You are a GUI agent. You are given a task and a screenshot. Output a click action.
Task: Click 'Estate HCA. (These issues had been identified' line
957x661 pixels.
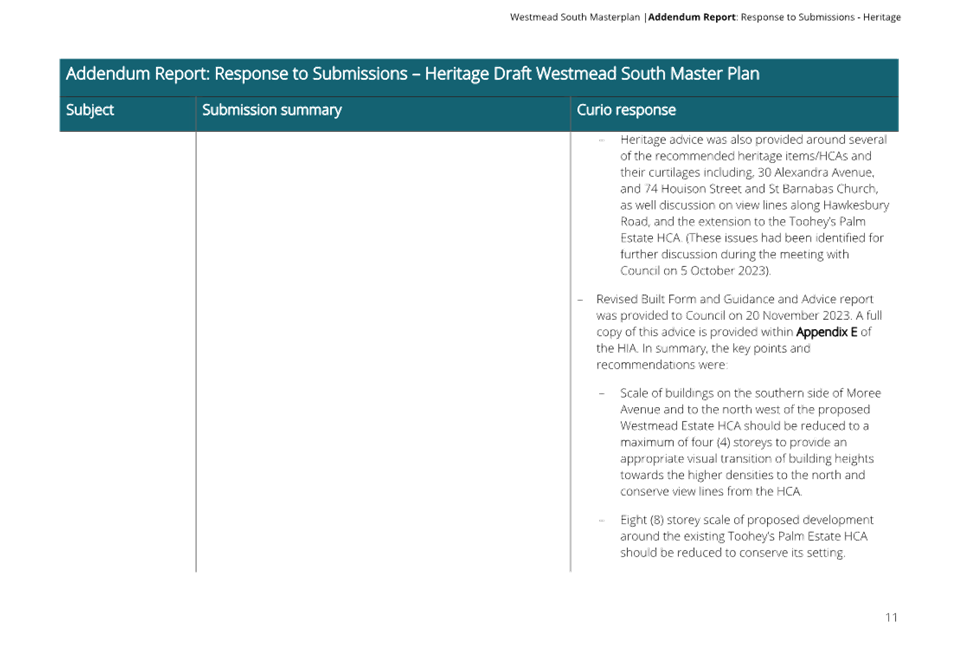[752, 238]
